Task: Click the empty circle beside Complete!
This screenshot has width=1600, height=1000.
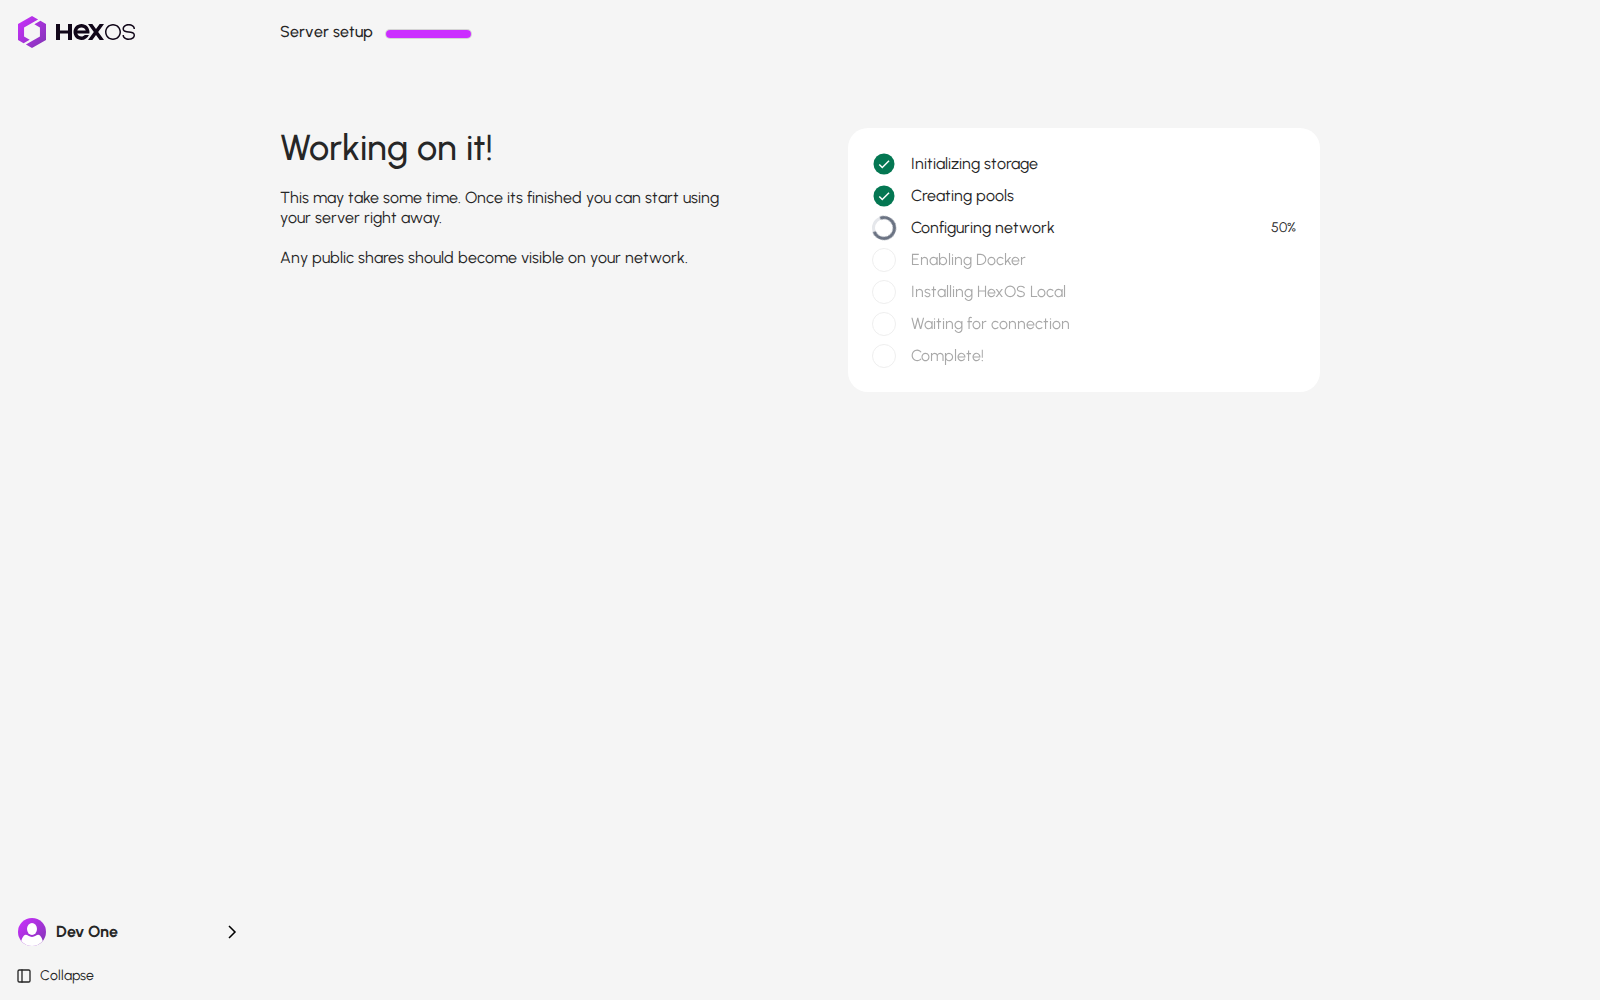Action: tap(884, 356)
